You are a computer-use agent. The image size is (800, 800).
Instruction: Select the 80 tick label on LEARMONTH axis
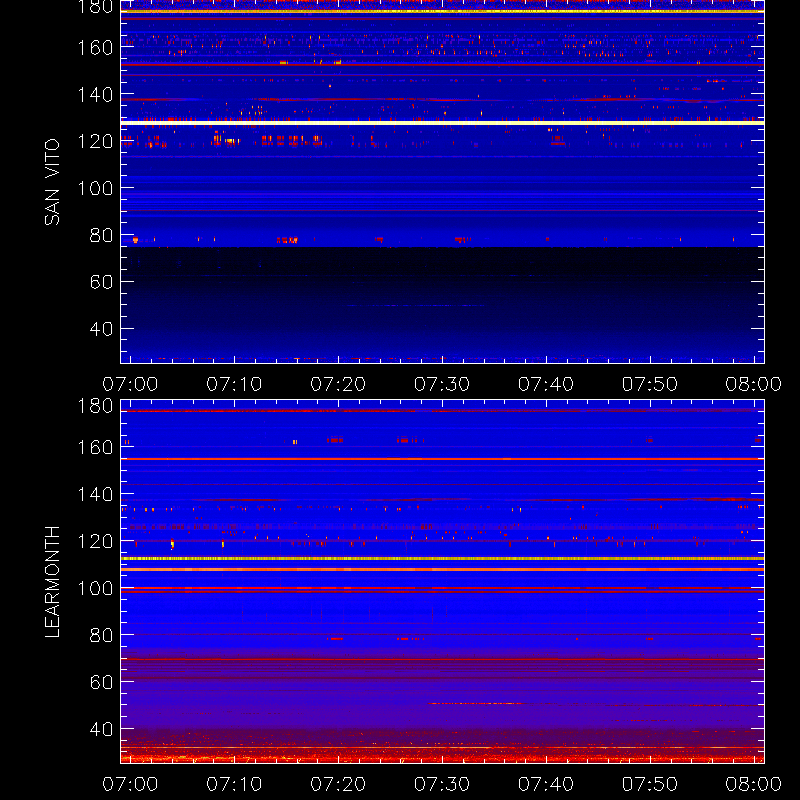tap(101, 635)
